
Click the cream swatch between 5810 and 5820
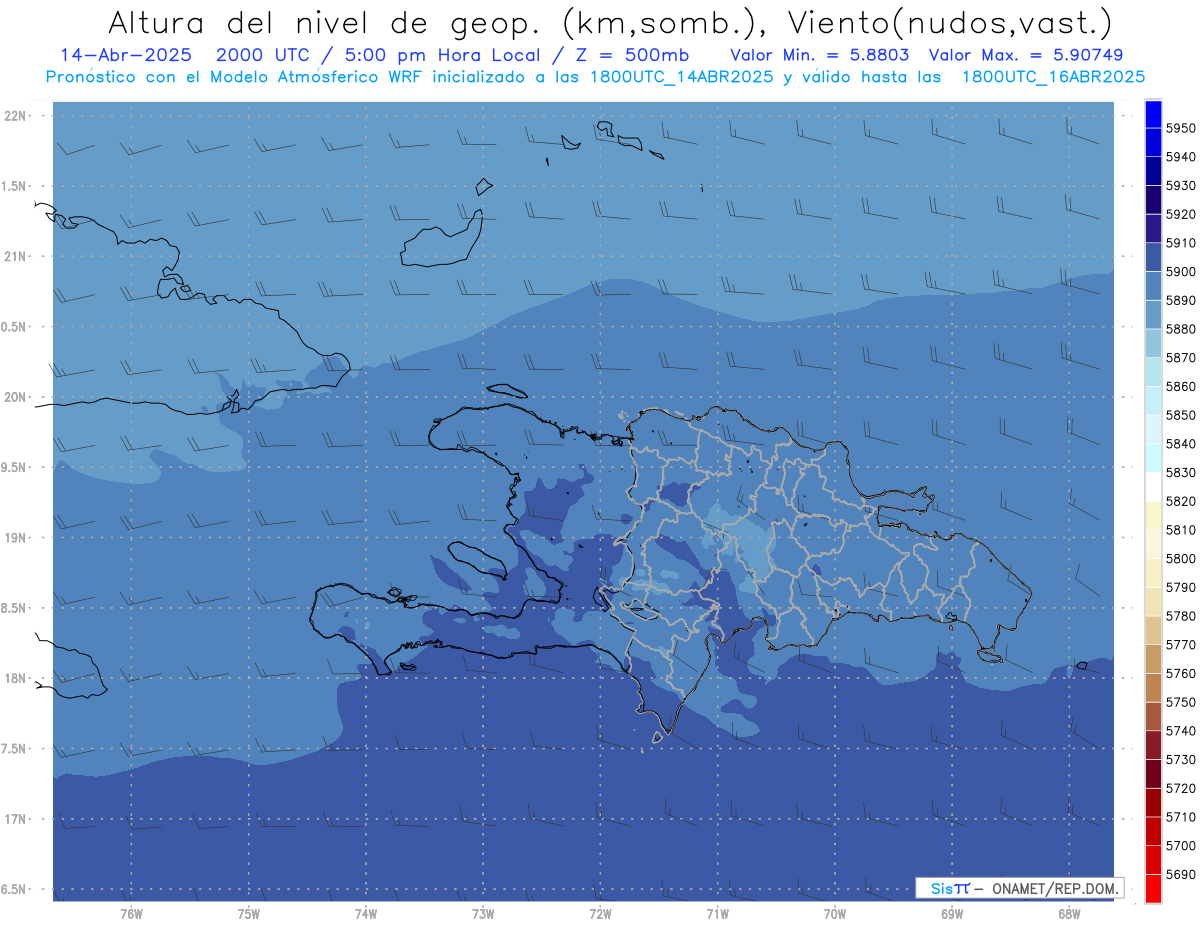1153,515
